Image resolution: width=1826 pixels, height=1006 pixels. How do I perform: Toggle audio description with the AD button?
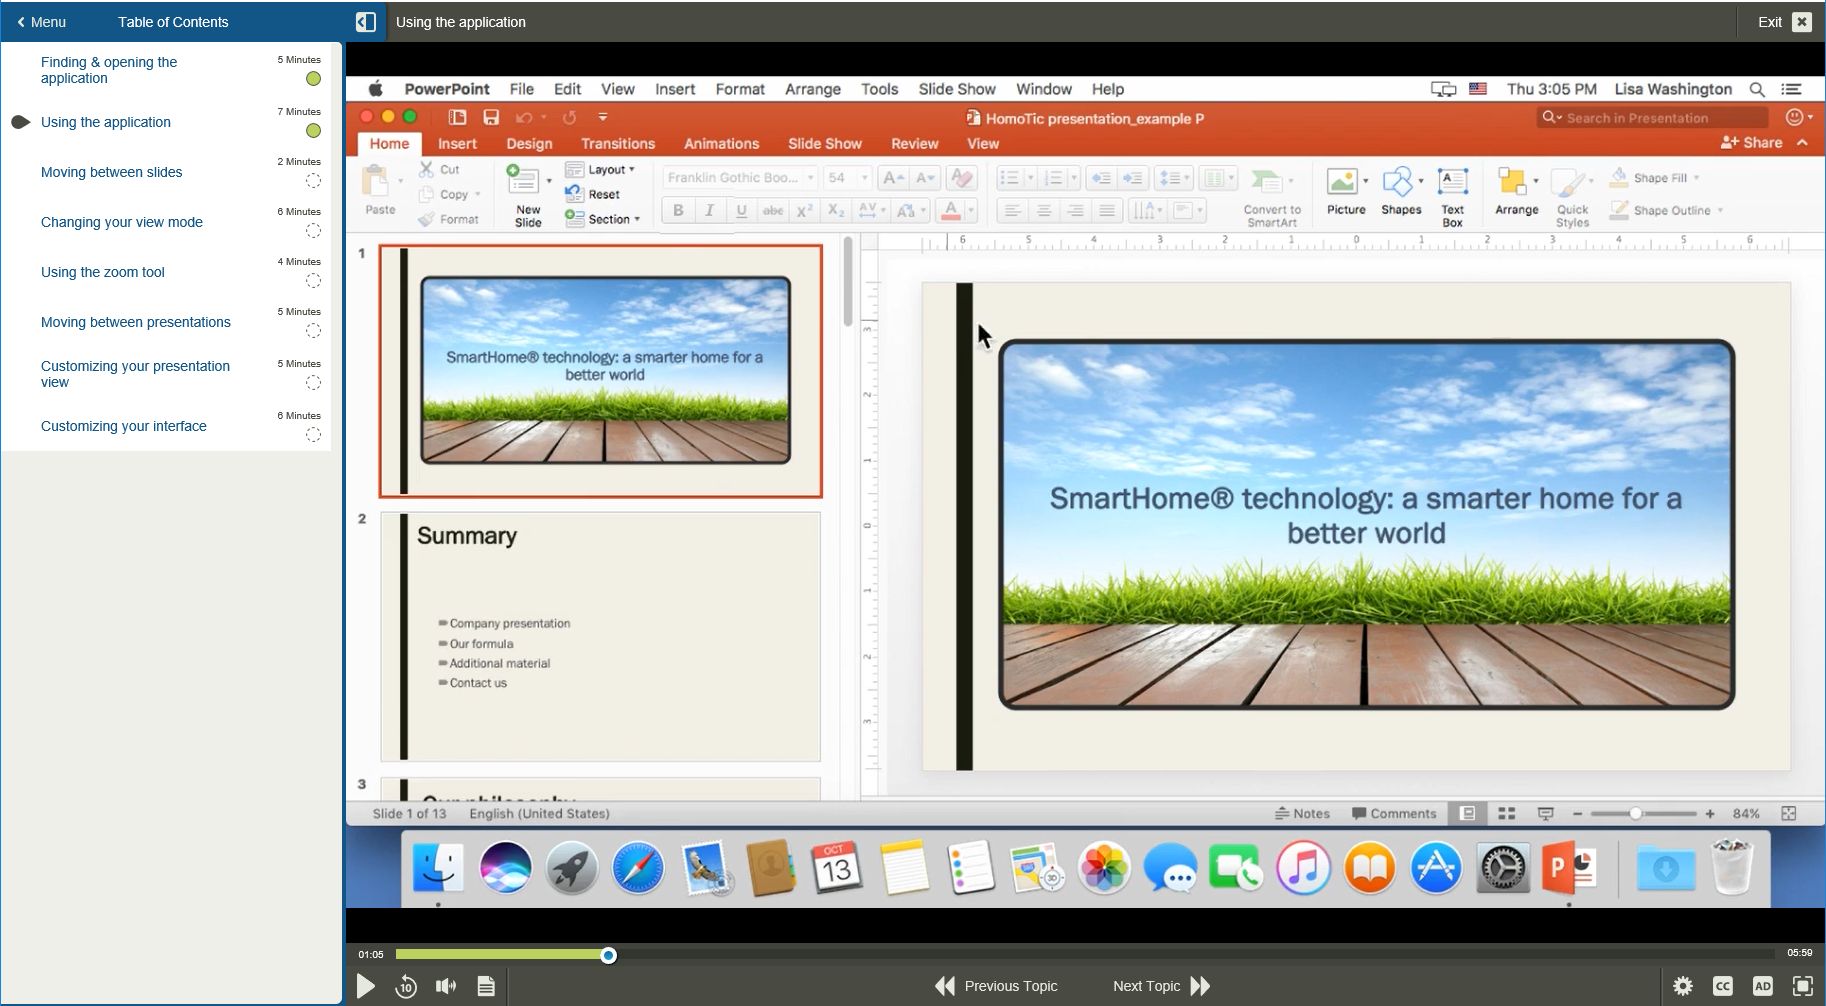tap(1763, 986)
